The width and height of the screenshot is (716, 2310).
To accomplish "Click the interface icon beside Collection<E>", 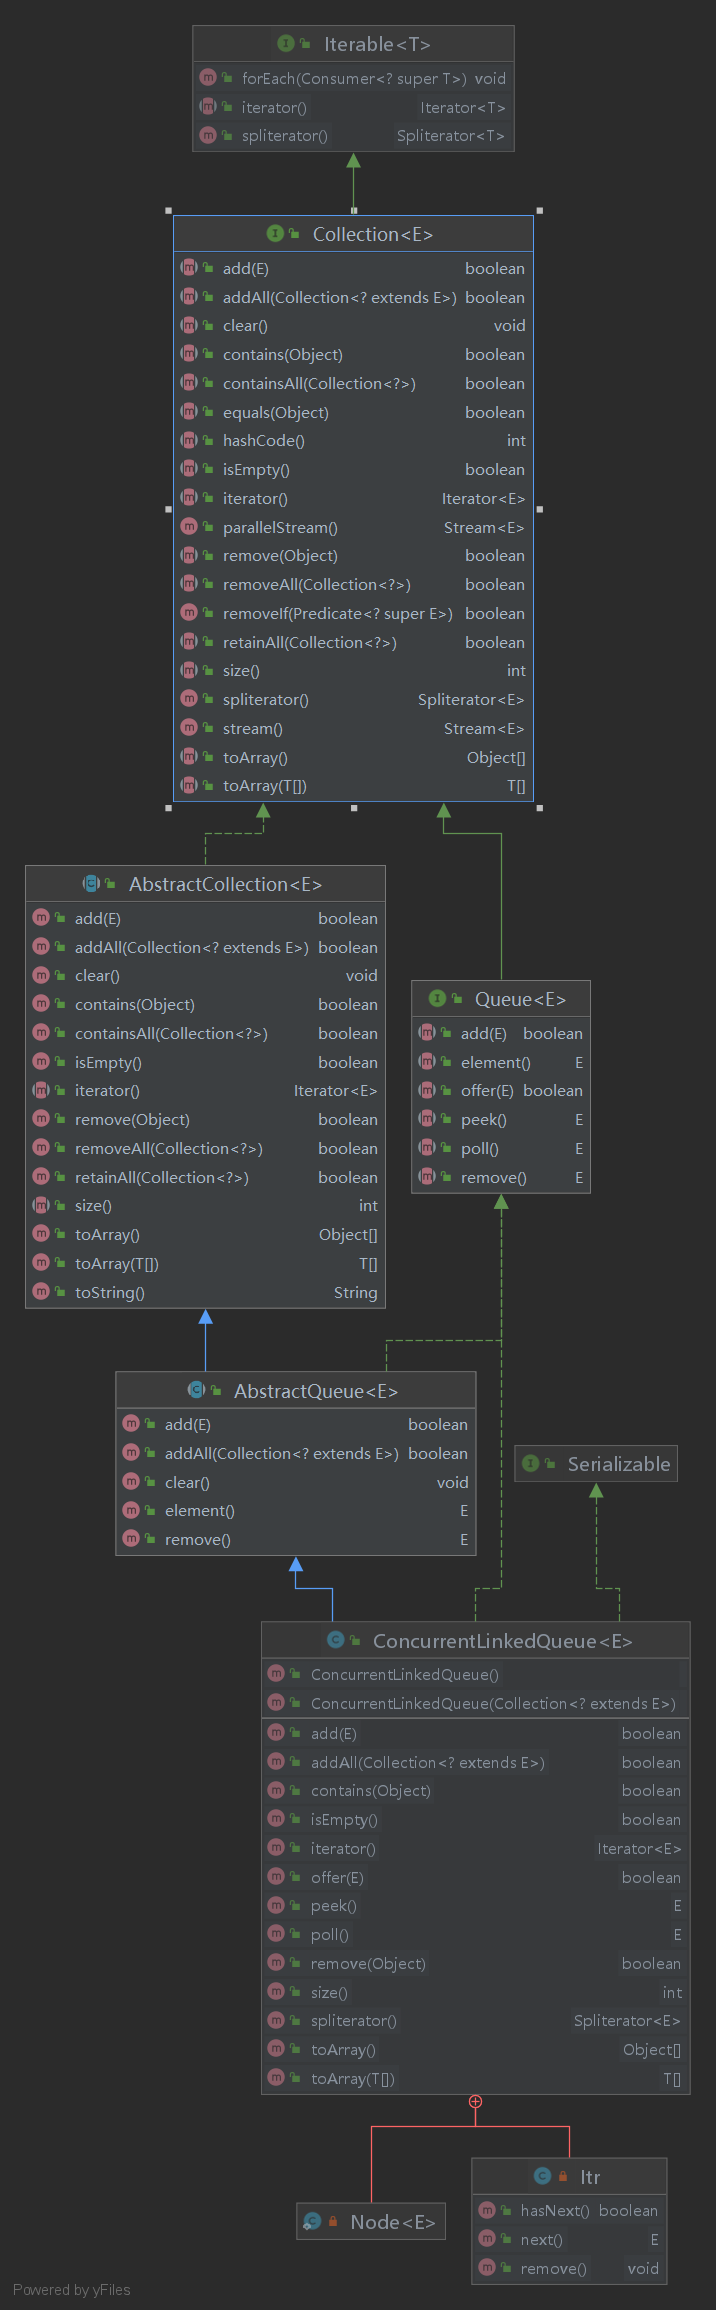I will pos(275,234).
